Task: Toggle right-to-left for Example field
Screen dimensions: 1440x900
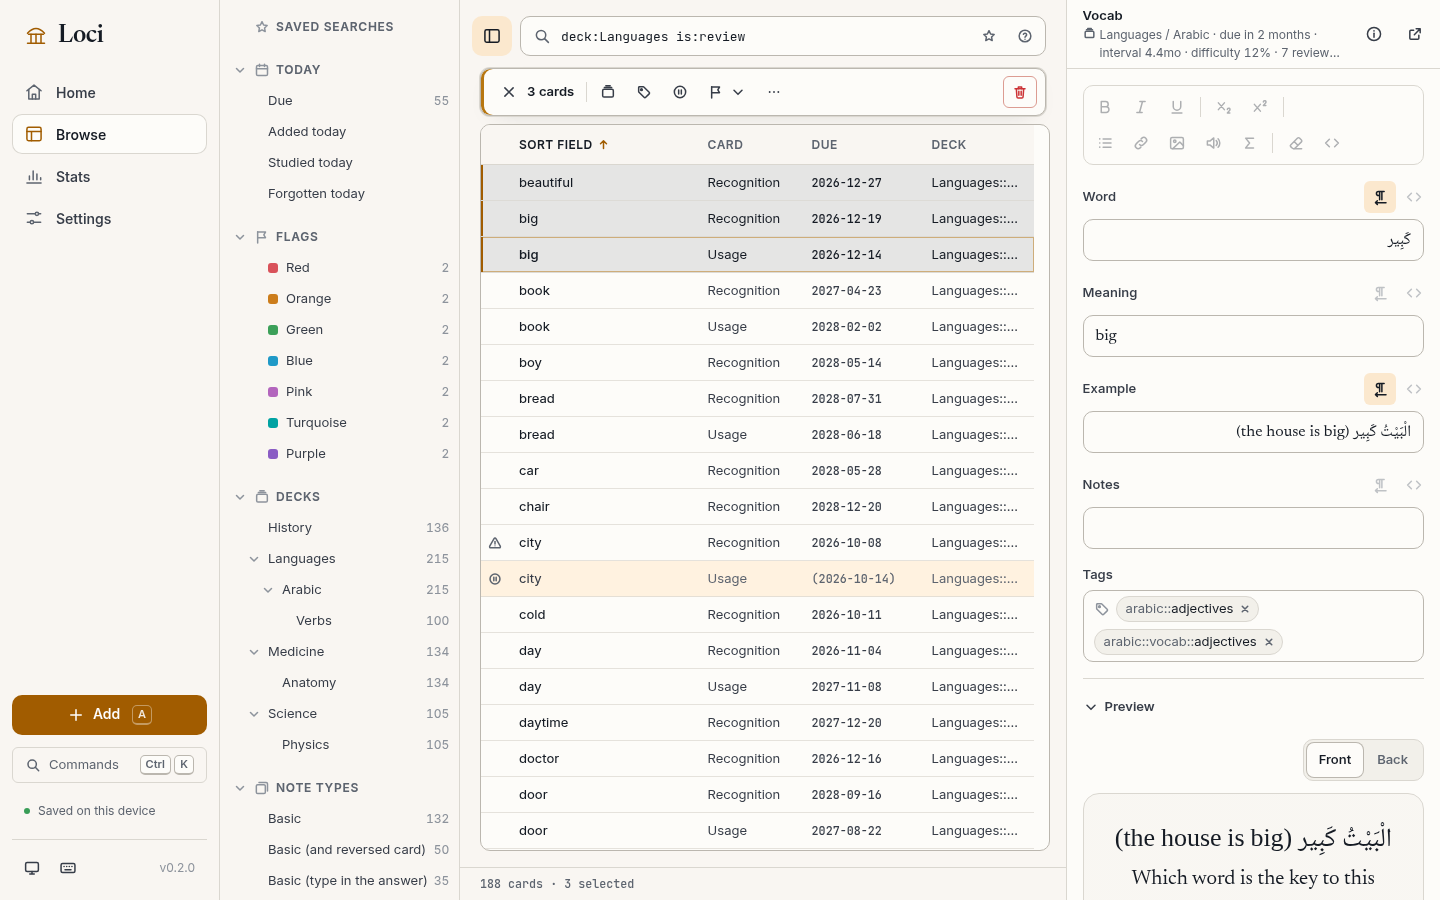Action: coord(1380,389)
